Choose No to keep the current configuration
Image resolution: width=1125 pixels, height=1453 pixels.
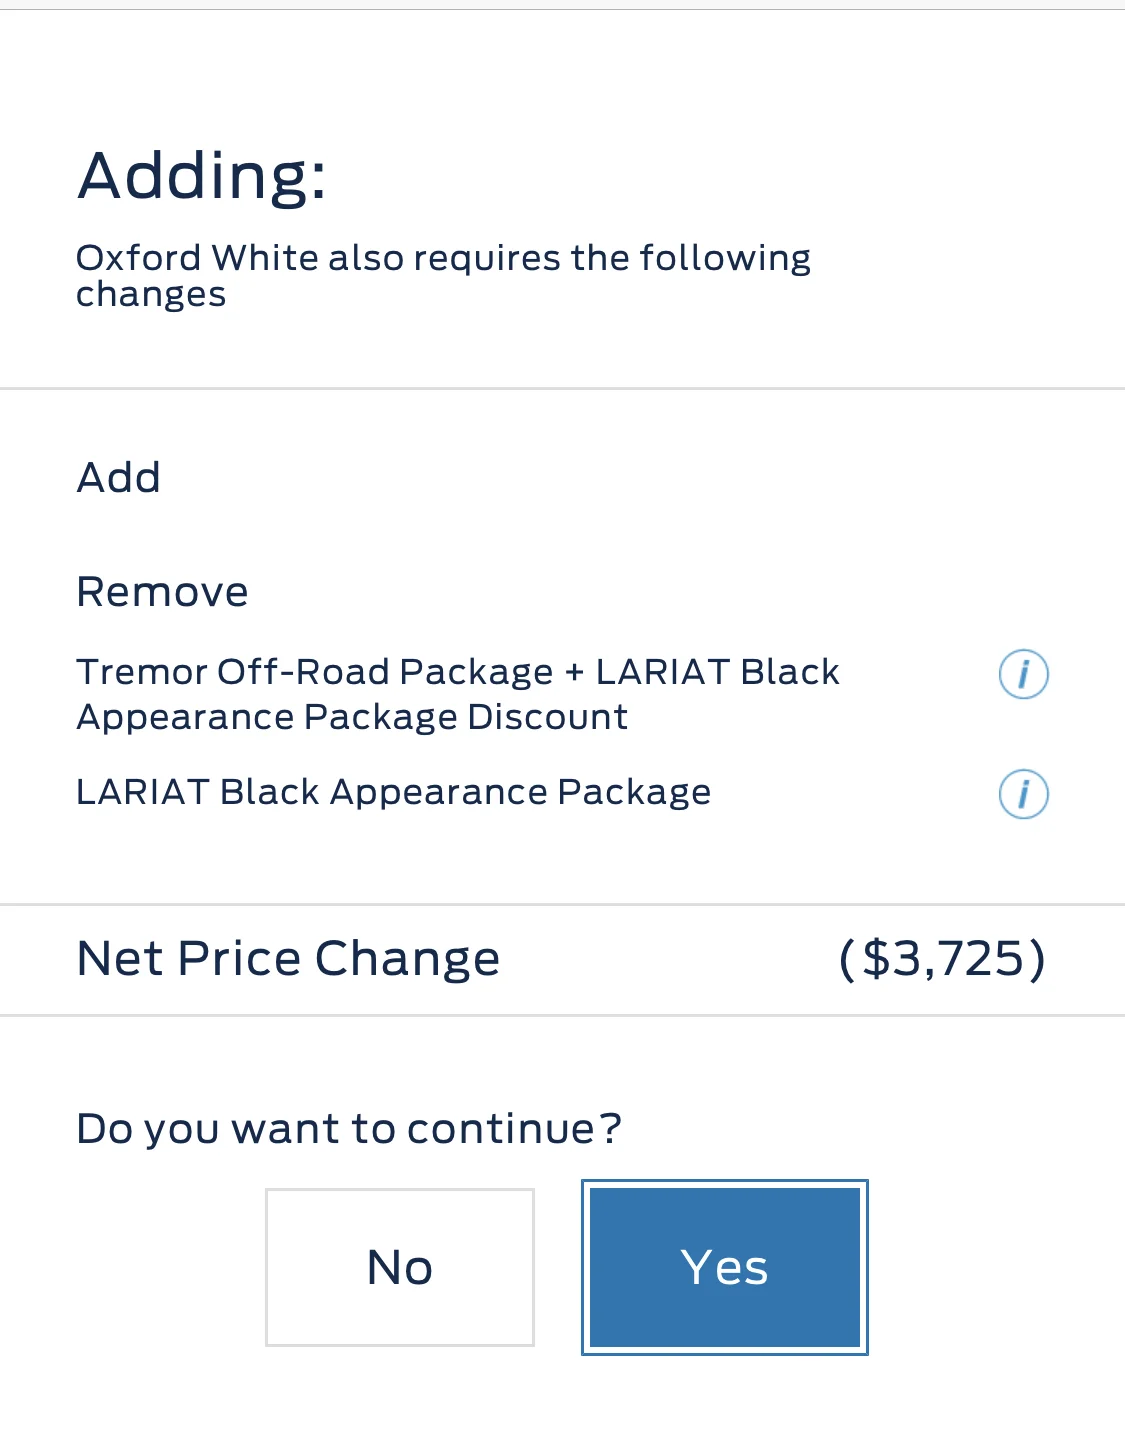[x=400, y=1267]
